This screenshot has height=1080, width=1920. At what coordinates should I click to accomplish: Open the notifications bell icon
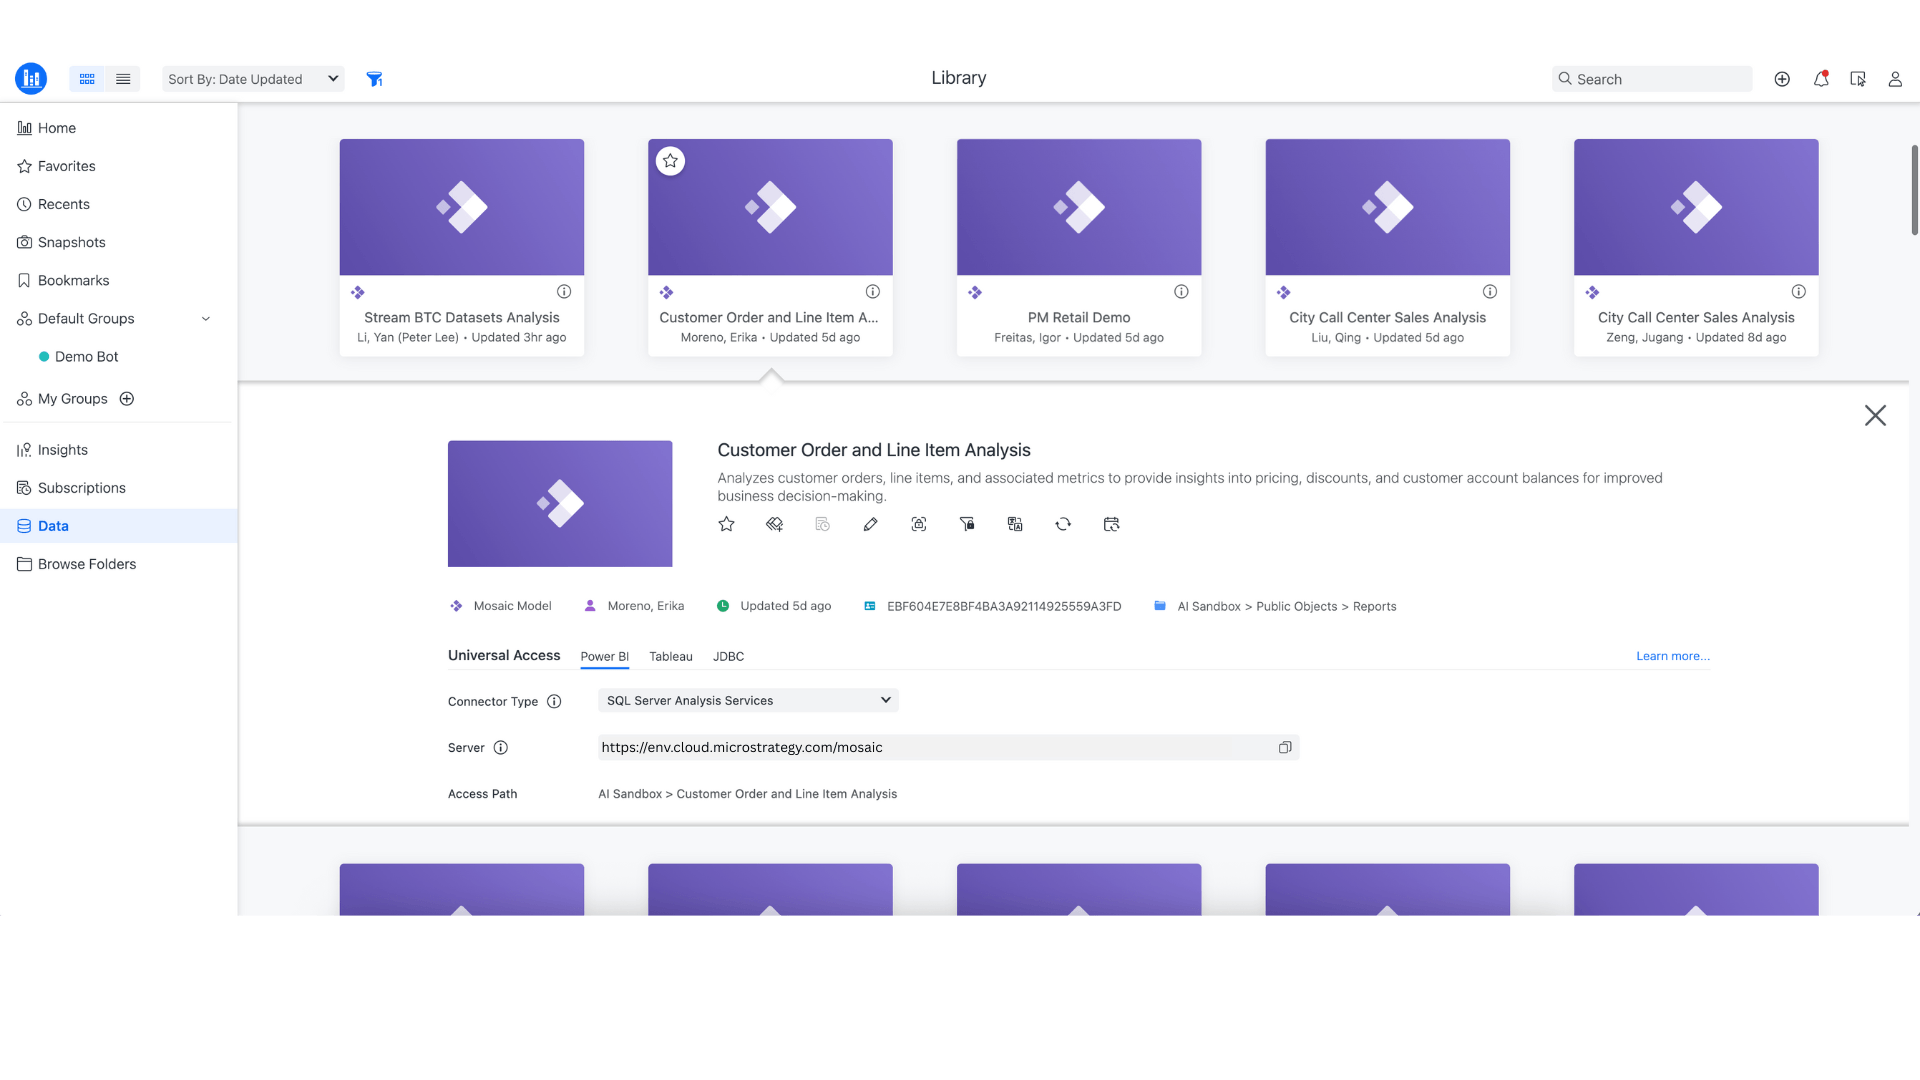tap(1821, 79)
